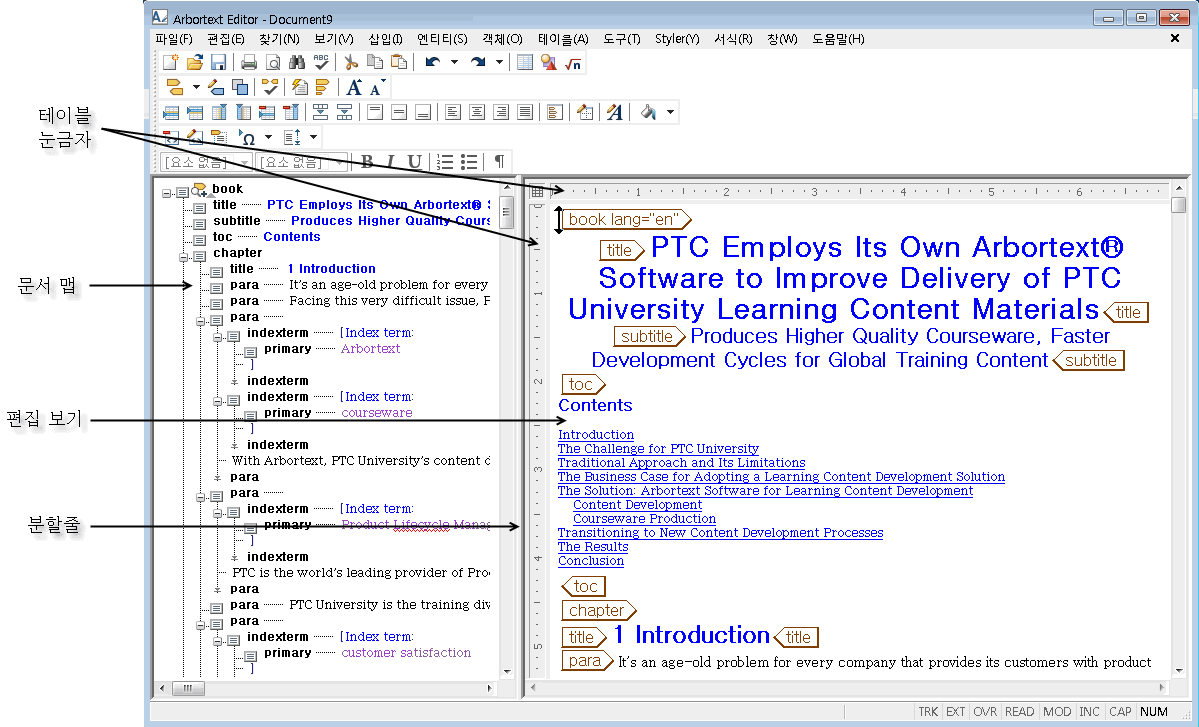
Task: Follow the Introduction link in Contents
Action: 596,434
